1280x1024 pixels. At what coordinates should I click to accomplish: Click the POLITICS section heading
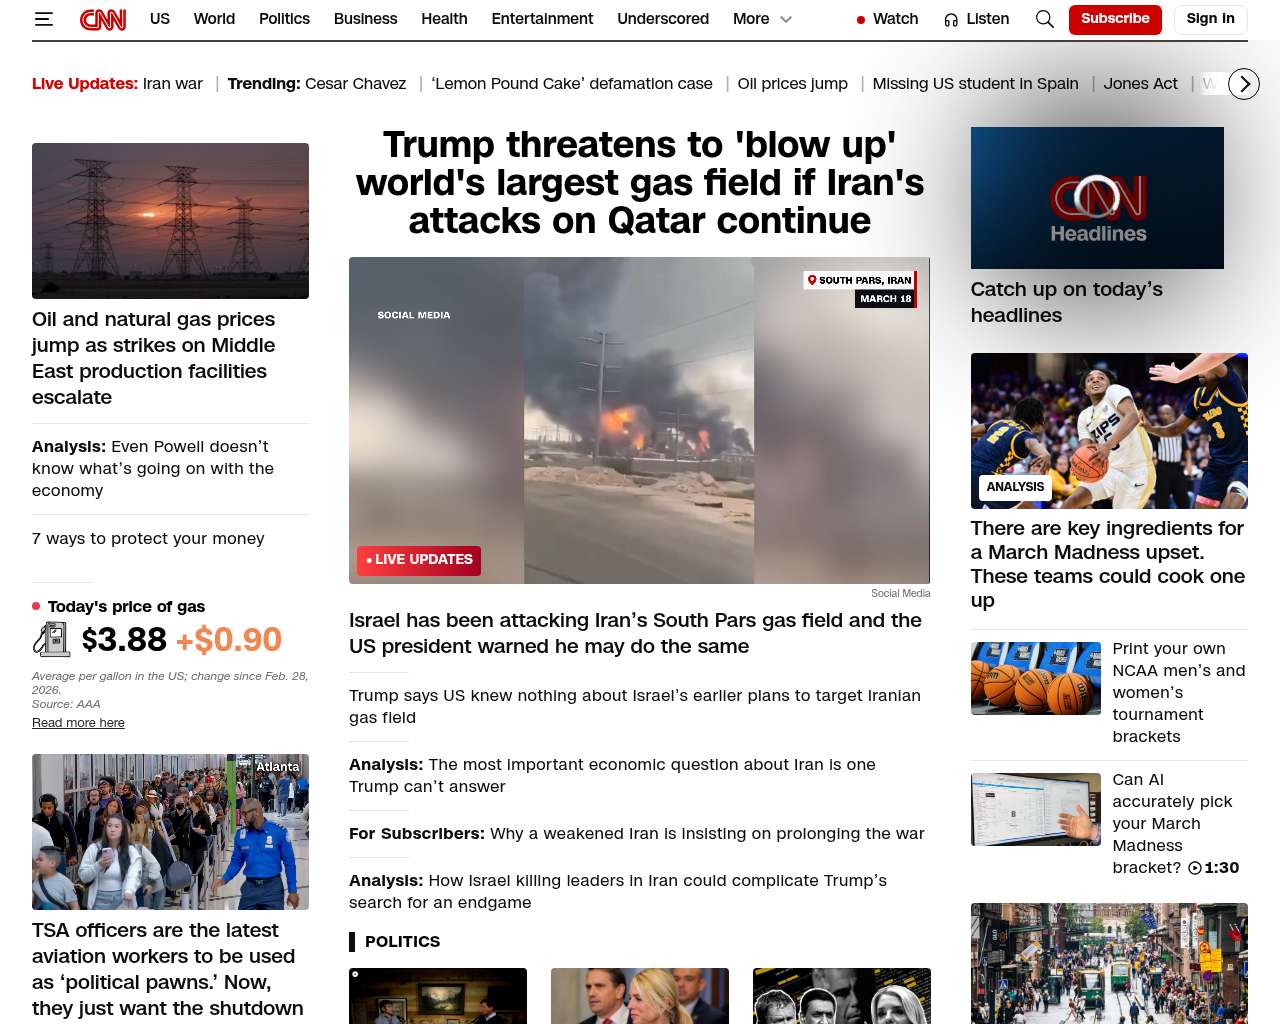click(402, 941)
